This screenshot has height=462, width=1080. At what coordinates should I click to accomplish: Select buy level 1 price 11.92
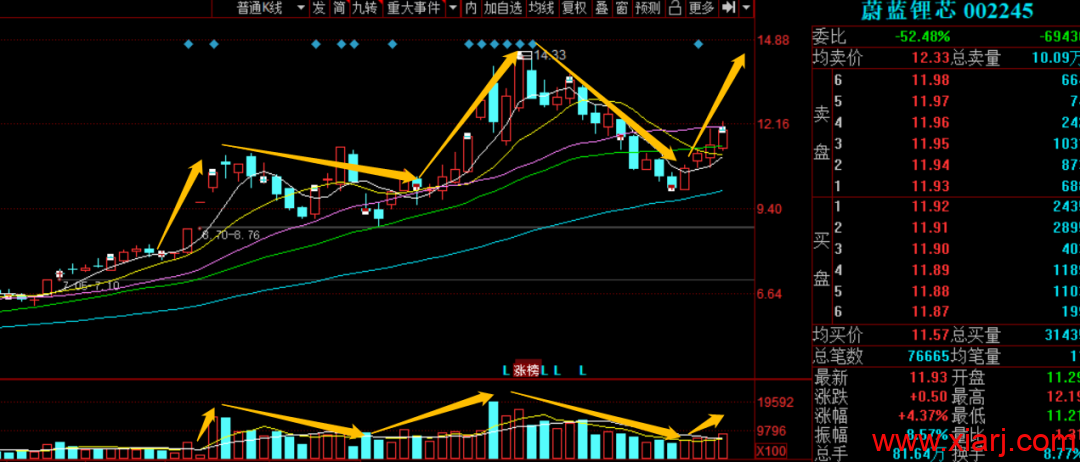pos(930,207)
